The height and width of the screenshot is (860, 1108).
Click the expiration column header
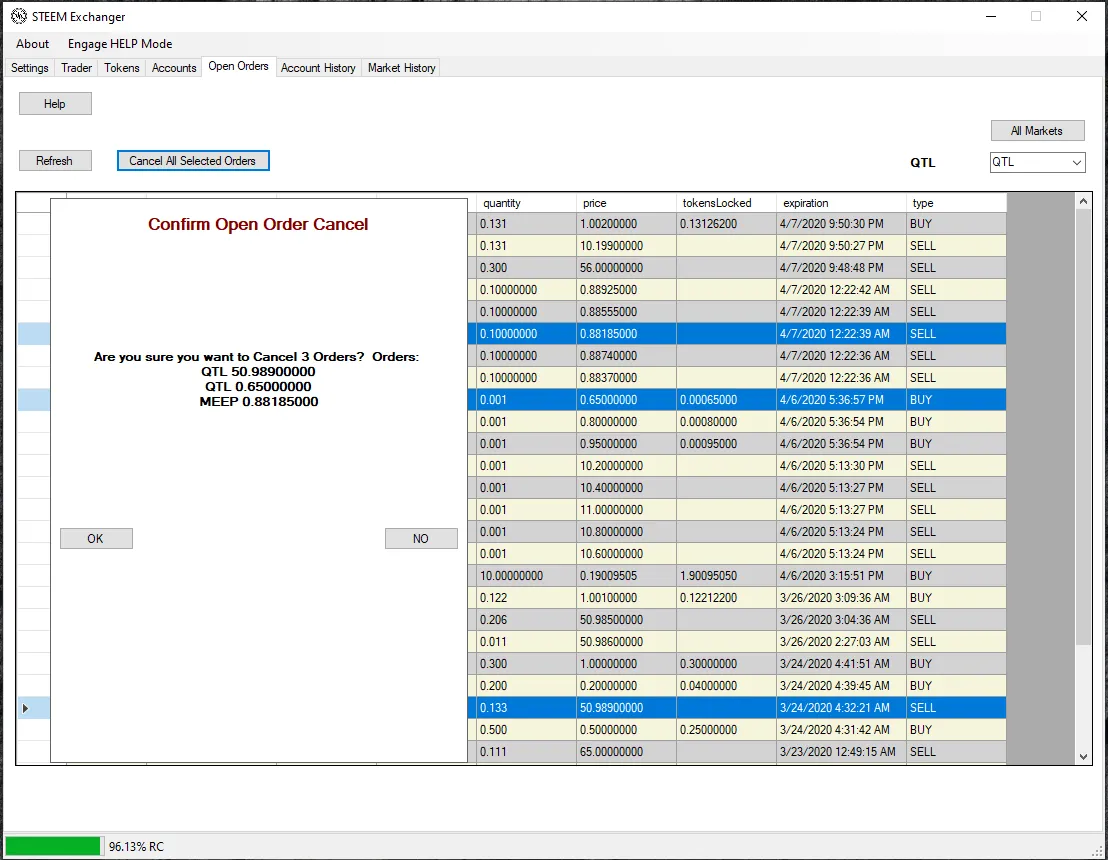point(842,203)
